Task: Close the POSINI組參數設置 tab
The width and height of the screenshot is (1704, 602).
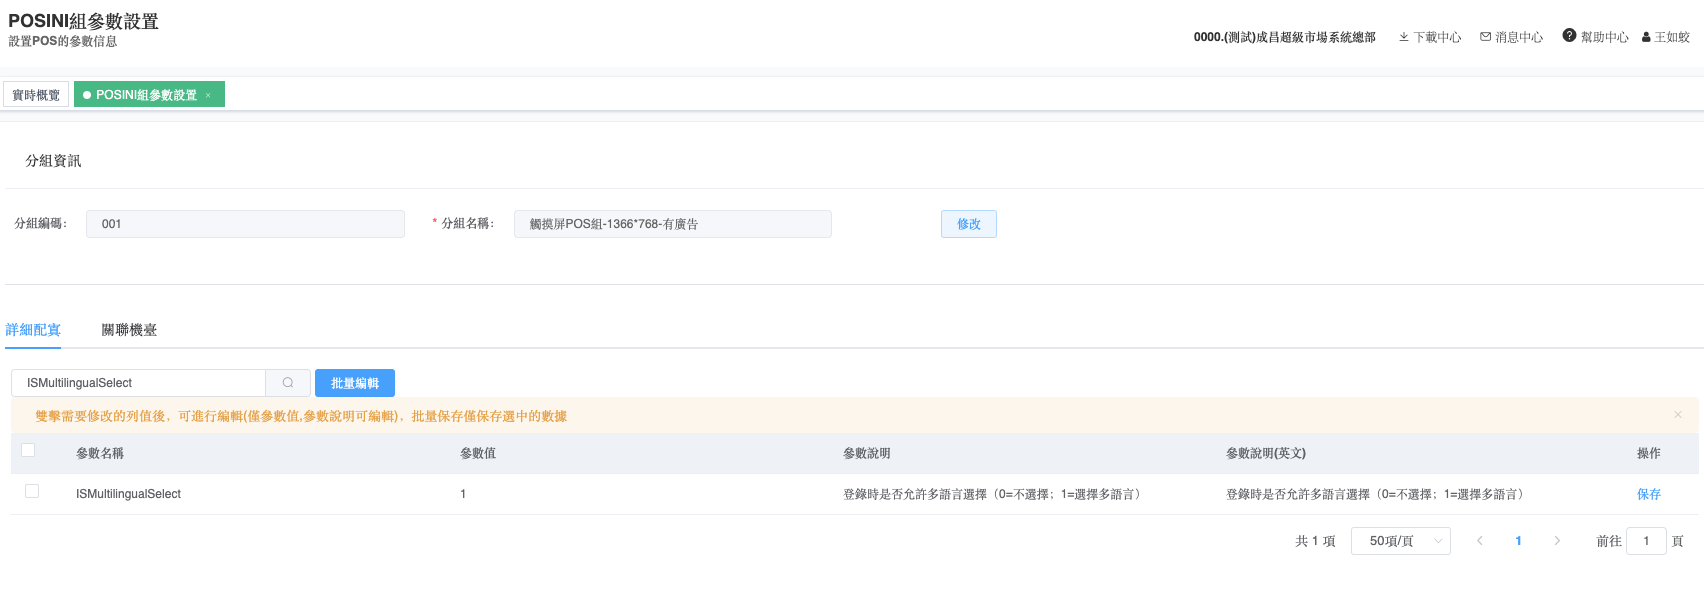Action: (x=208, y=95)
